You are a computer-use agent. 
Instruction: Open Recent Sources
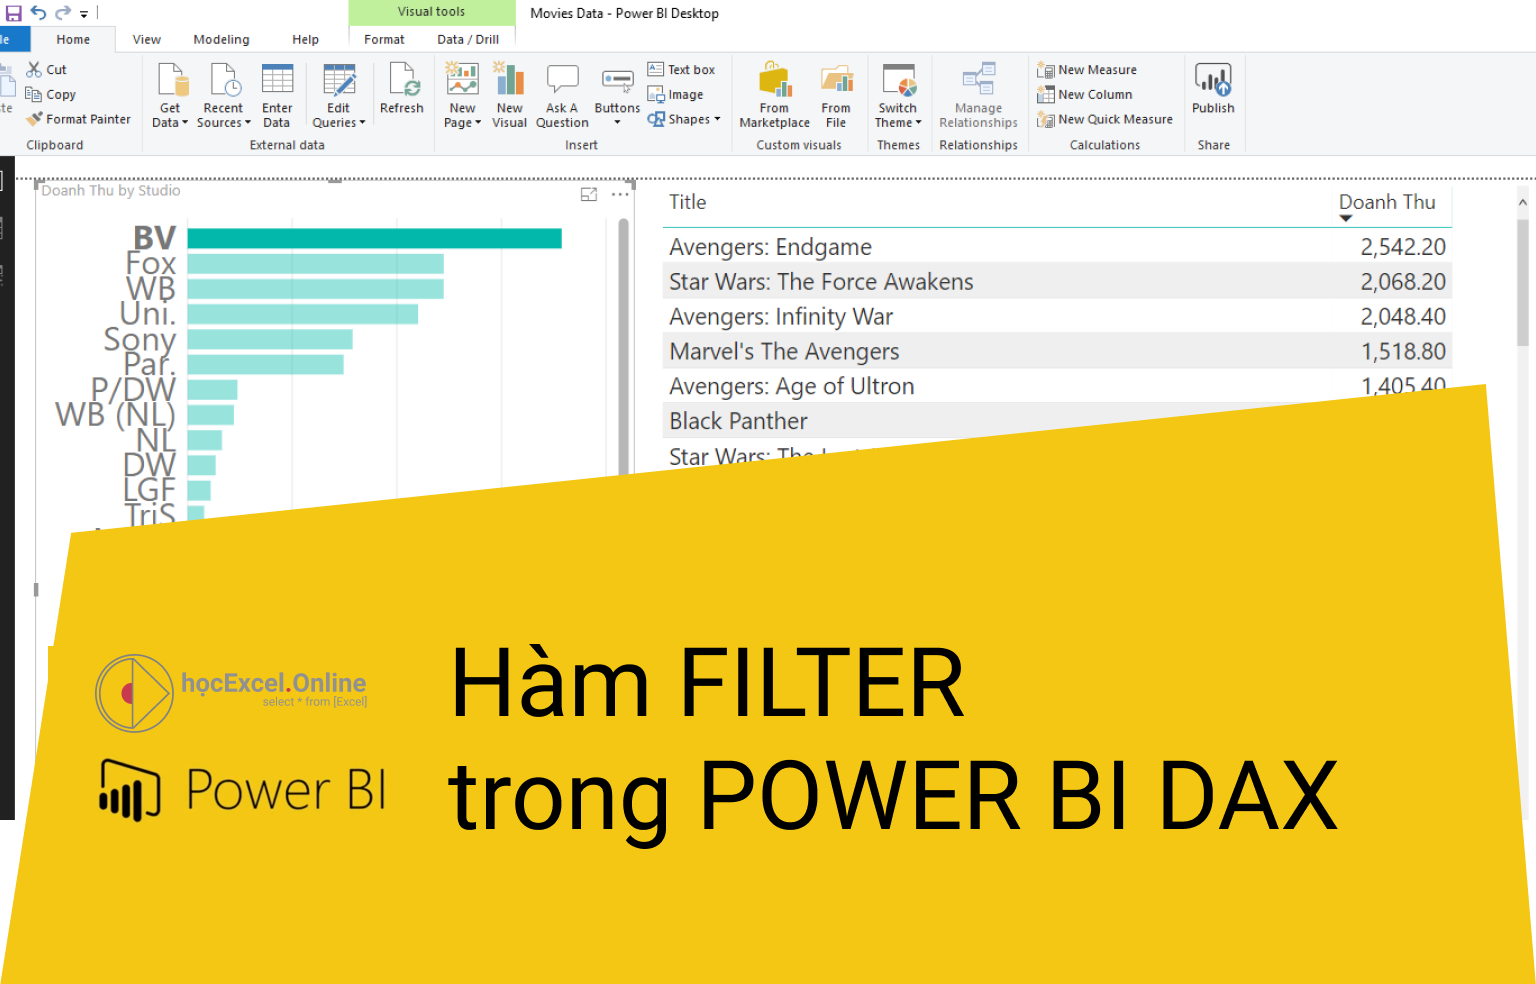[223, 93]
